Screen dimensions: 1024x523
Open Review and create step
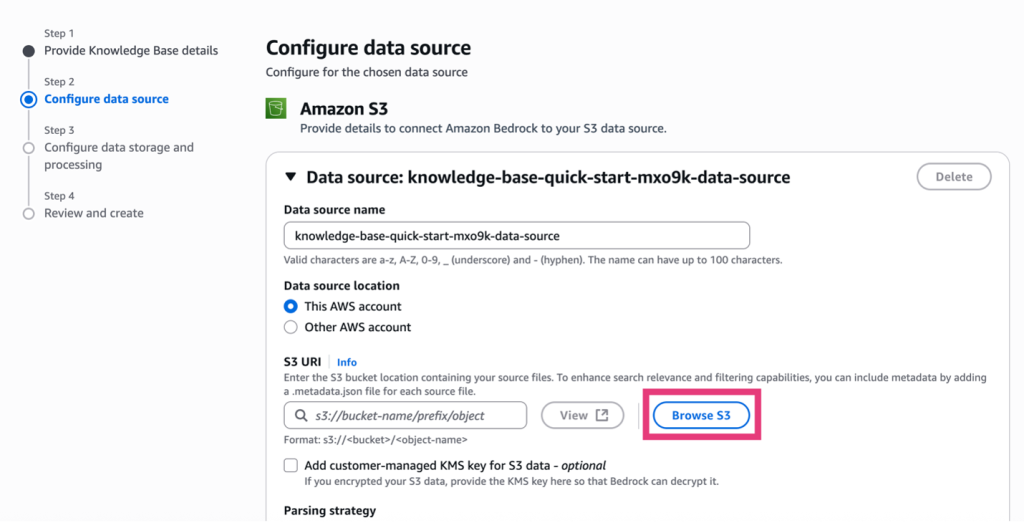(x=94, y=213)
